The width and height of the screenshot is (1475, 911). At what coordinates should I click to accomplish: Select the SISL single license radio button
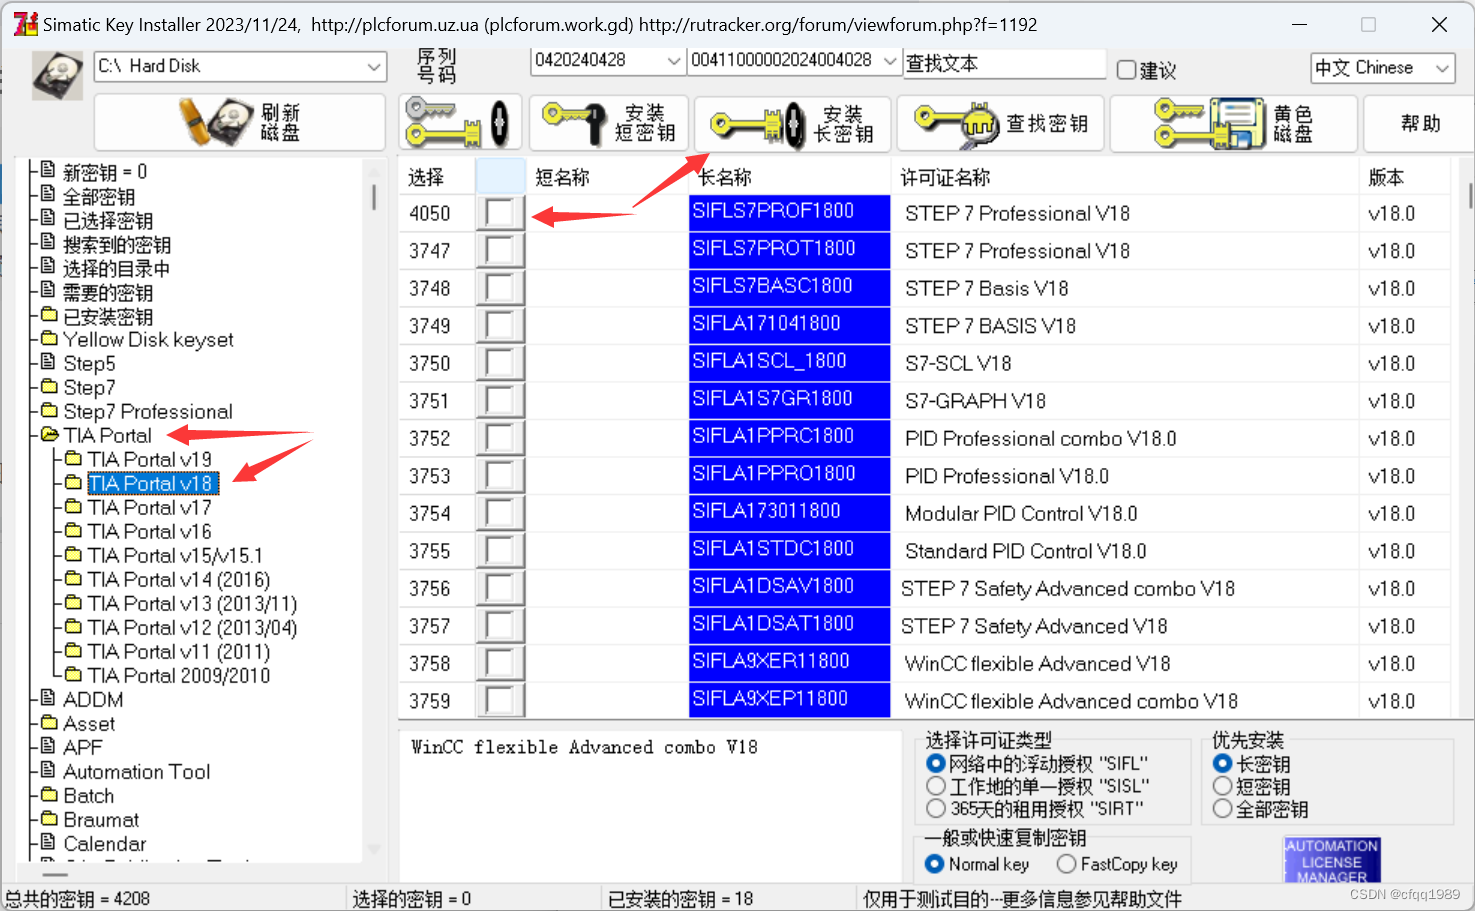[936, 786]
